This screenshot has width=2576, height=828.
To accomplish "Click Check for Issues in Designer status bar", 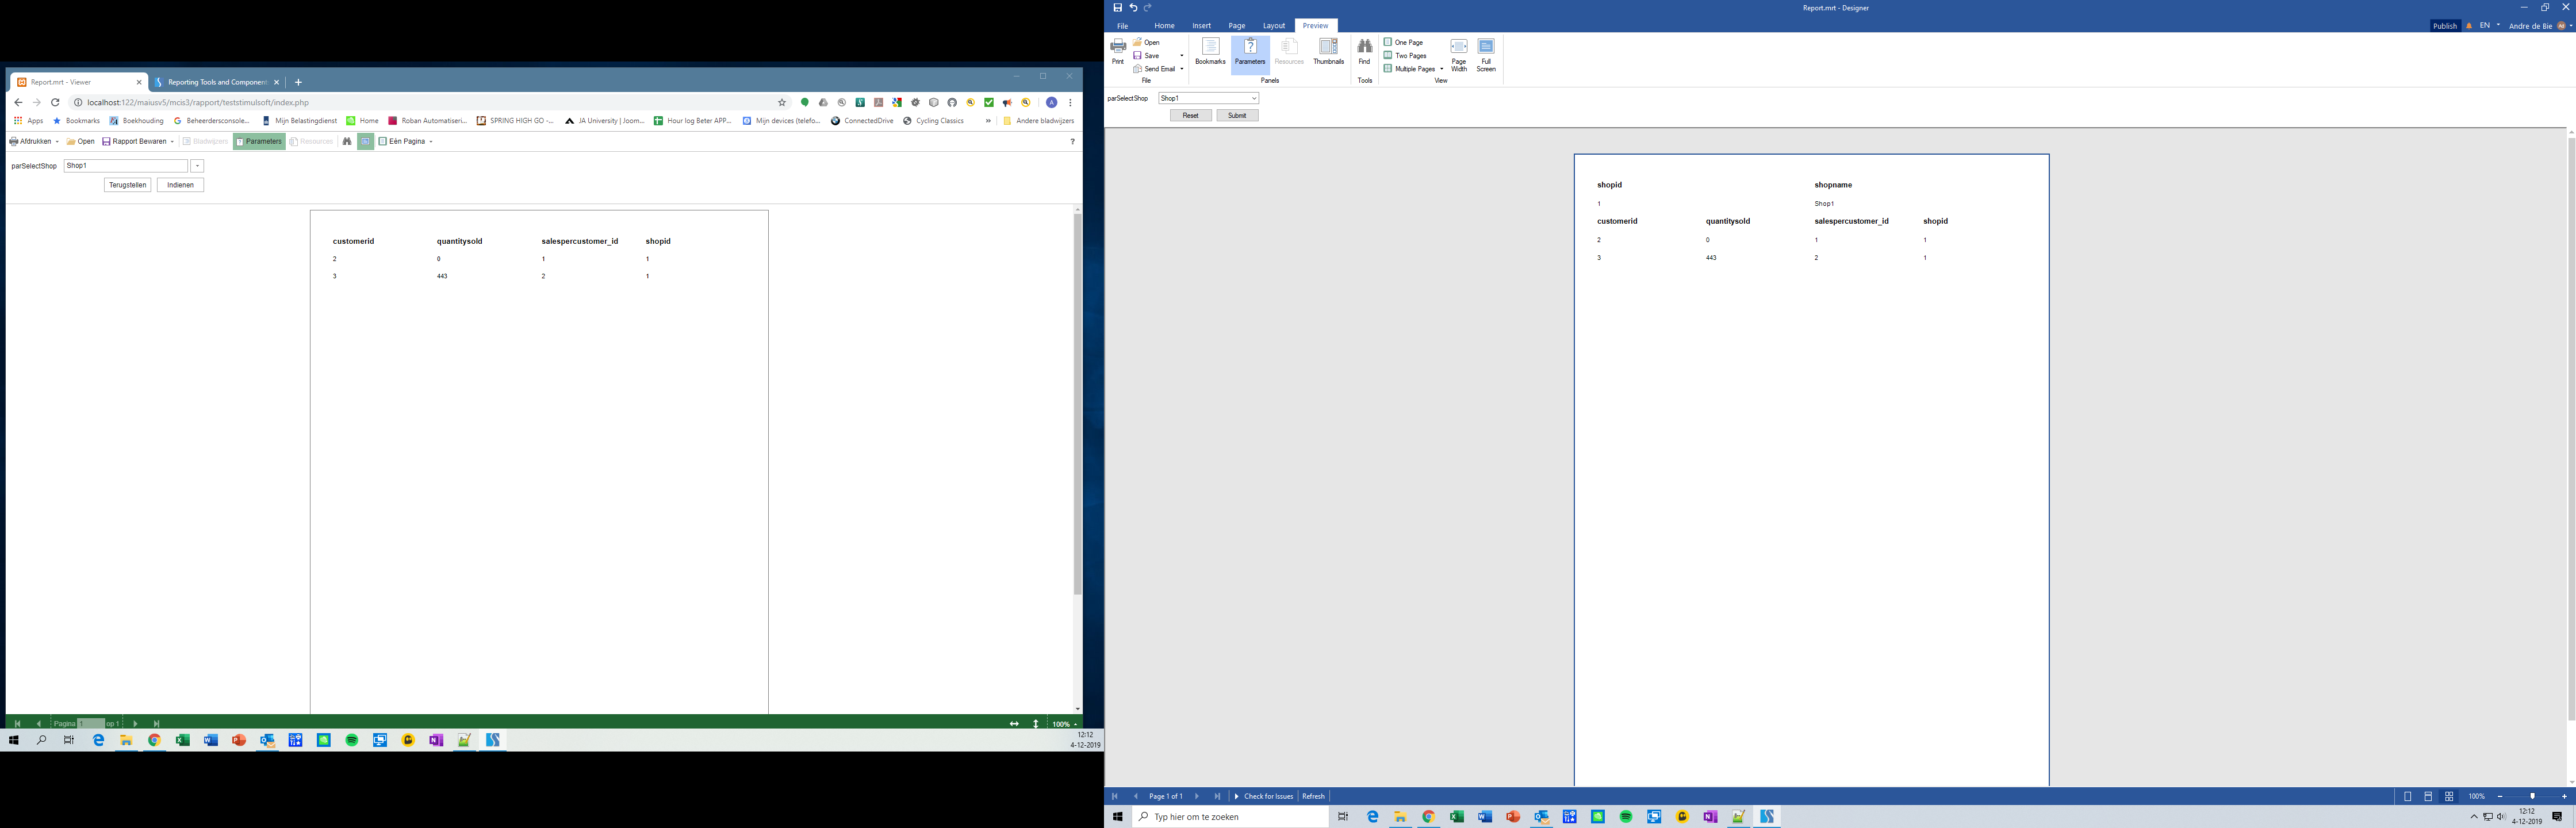I will pos(1264,796).
